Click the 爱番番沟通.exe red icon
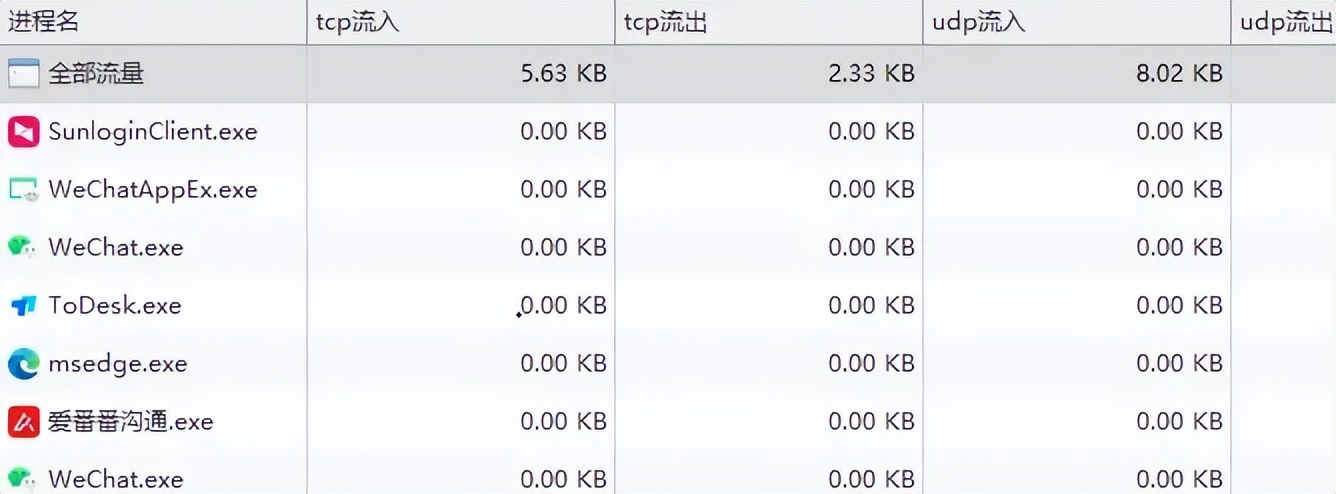The image size is (1336, 494). point(23,422)
